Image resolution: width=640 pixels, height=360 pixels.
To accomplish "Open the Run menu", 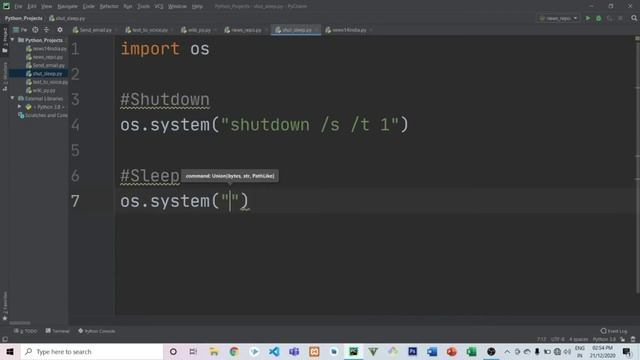I will click(128, 7).
